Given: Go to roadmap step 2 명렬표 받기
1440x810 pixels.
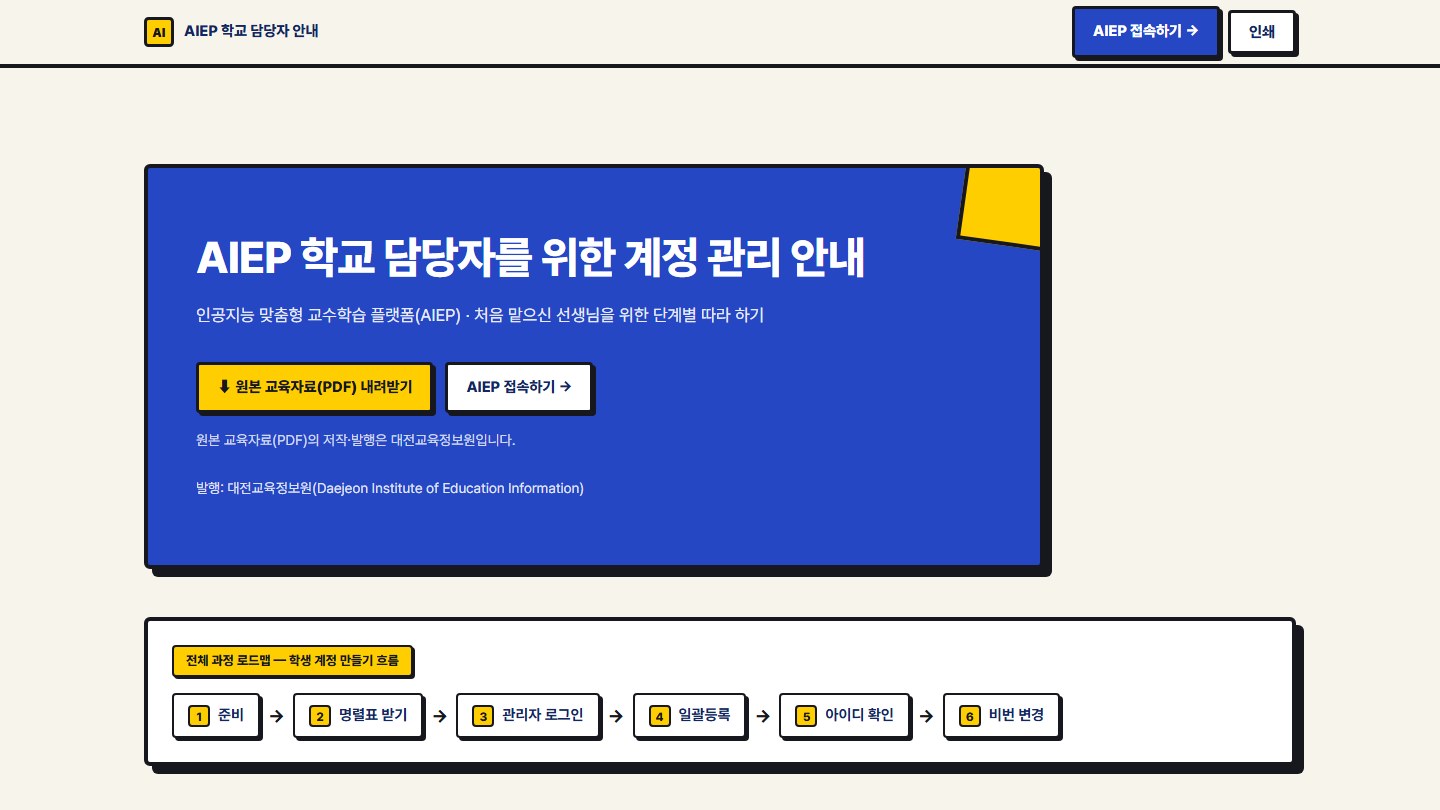Looking at the screenshot, I should click(358, 715).
